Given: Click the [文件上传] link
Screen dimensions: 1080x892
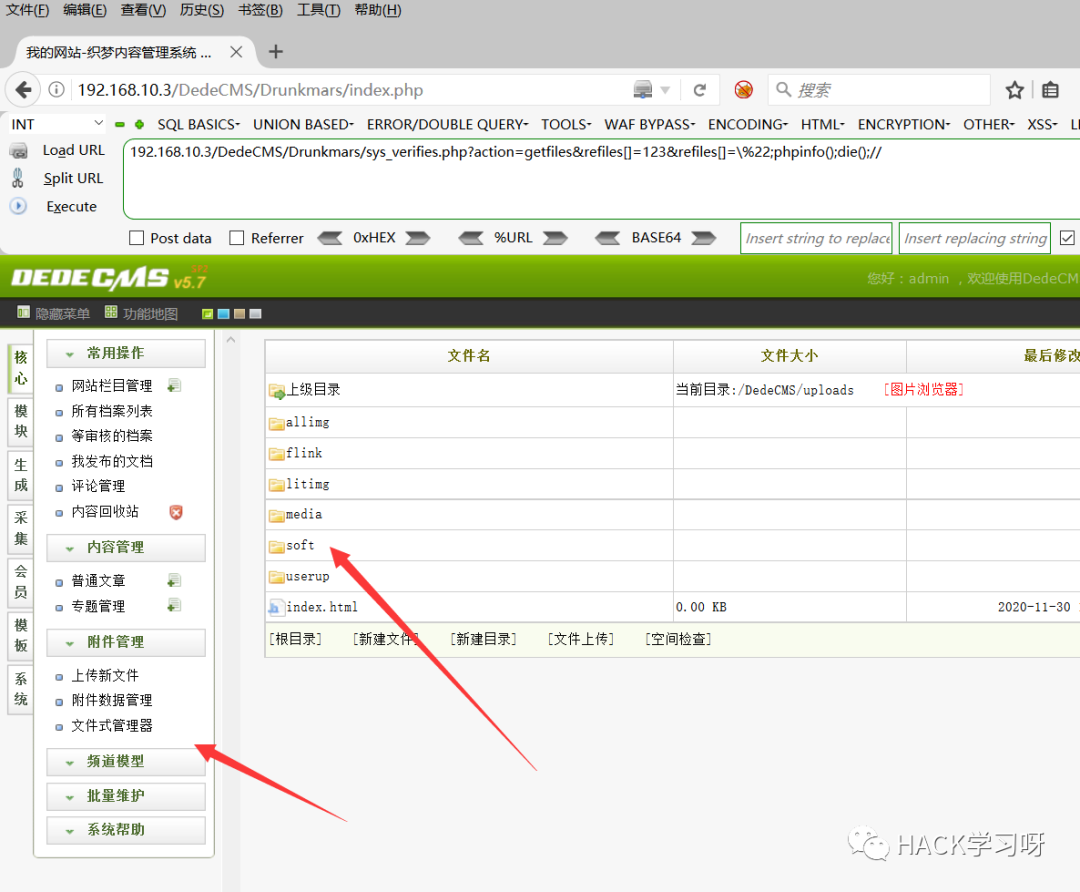Looking at the screenshot, I should pos(581,639).
